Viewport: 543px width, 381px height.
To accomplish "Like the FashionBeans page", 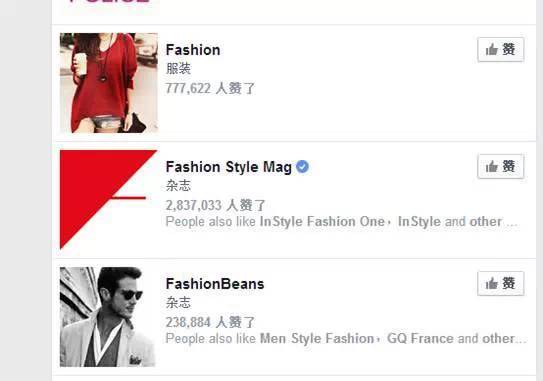I will [500, 284].
